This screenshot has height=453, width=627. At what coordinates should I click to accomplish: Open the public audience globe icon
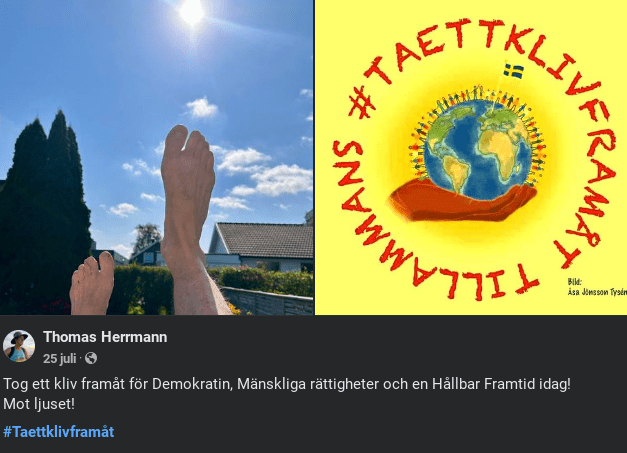pos(91,358)
